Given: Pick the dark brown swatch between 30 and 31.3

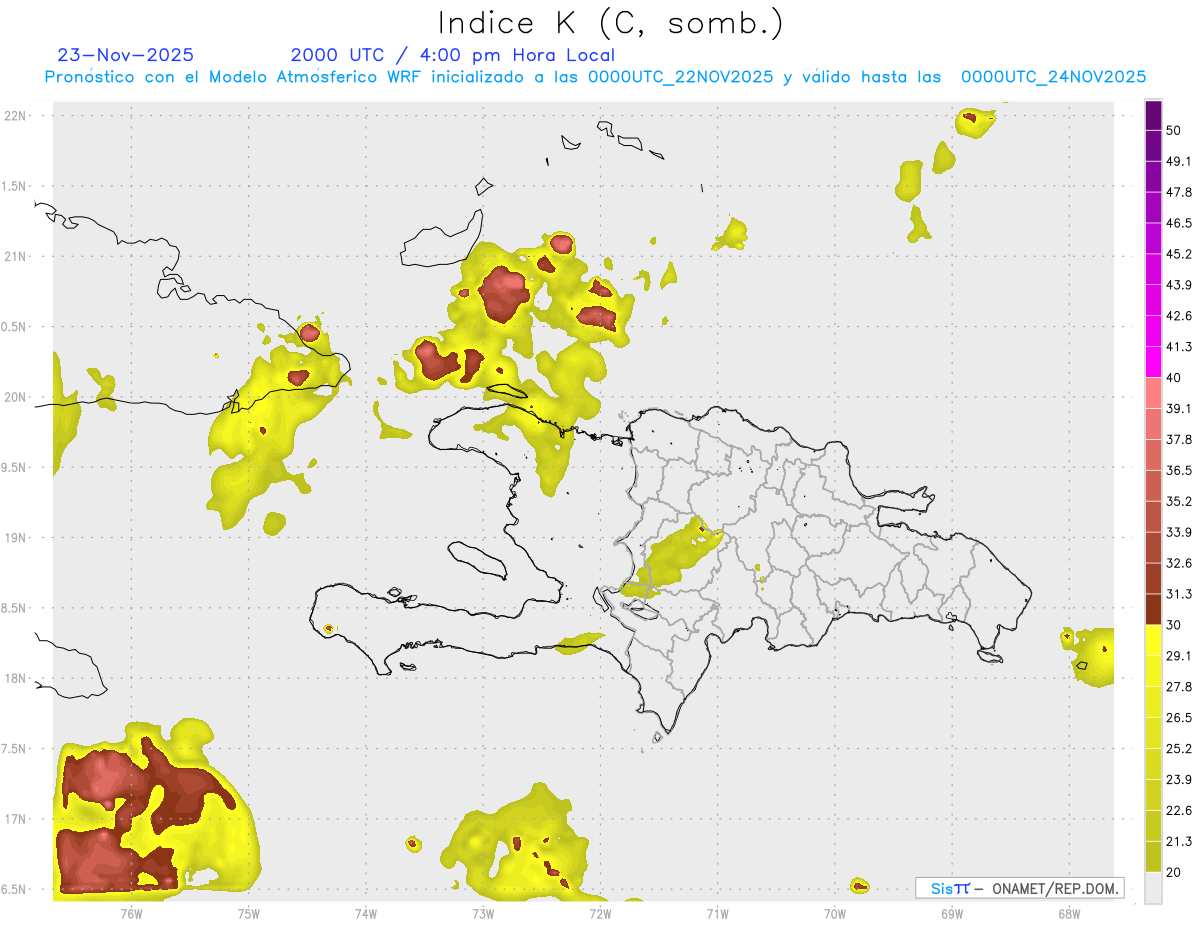Looking at the screenshot, I should point(1153,609).
